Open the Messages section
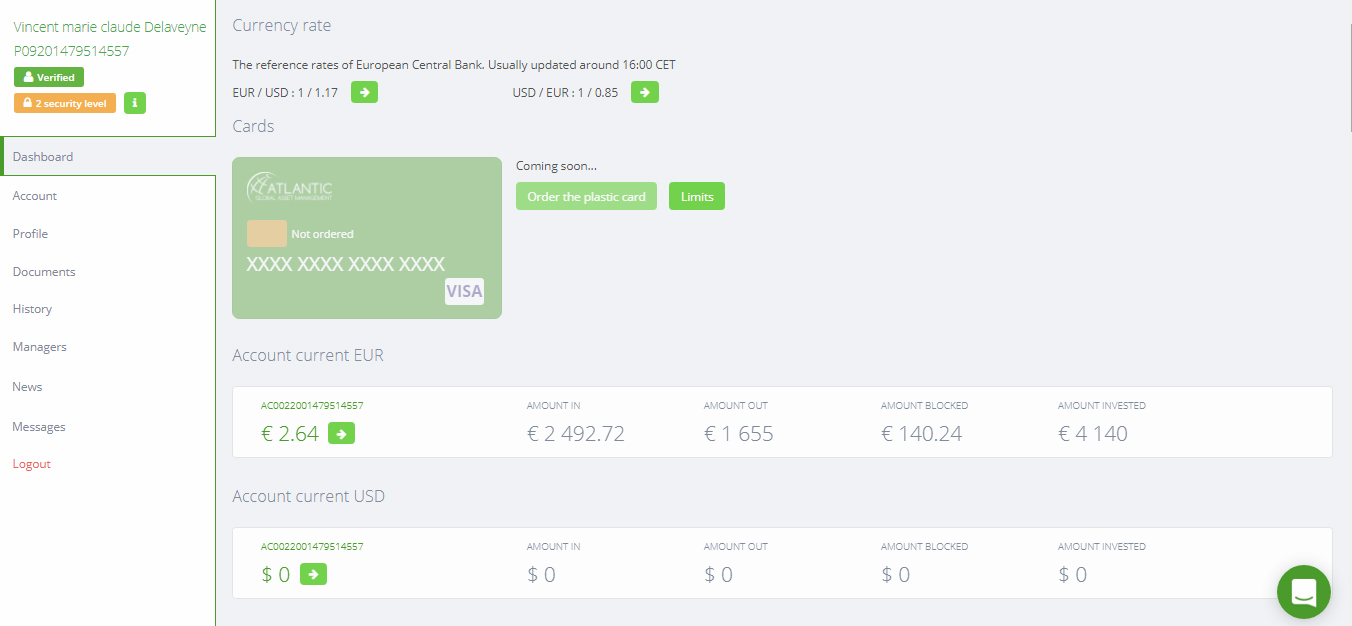The image size is (1352, 626). [39, 427]
